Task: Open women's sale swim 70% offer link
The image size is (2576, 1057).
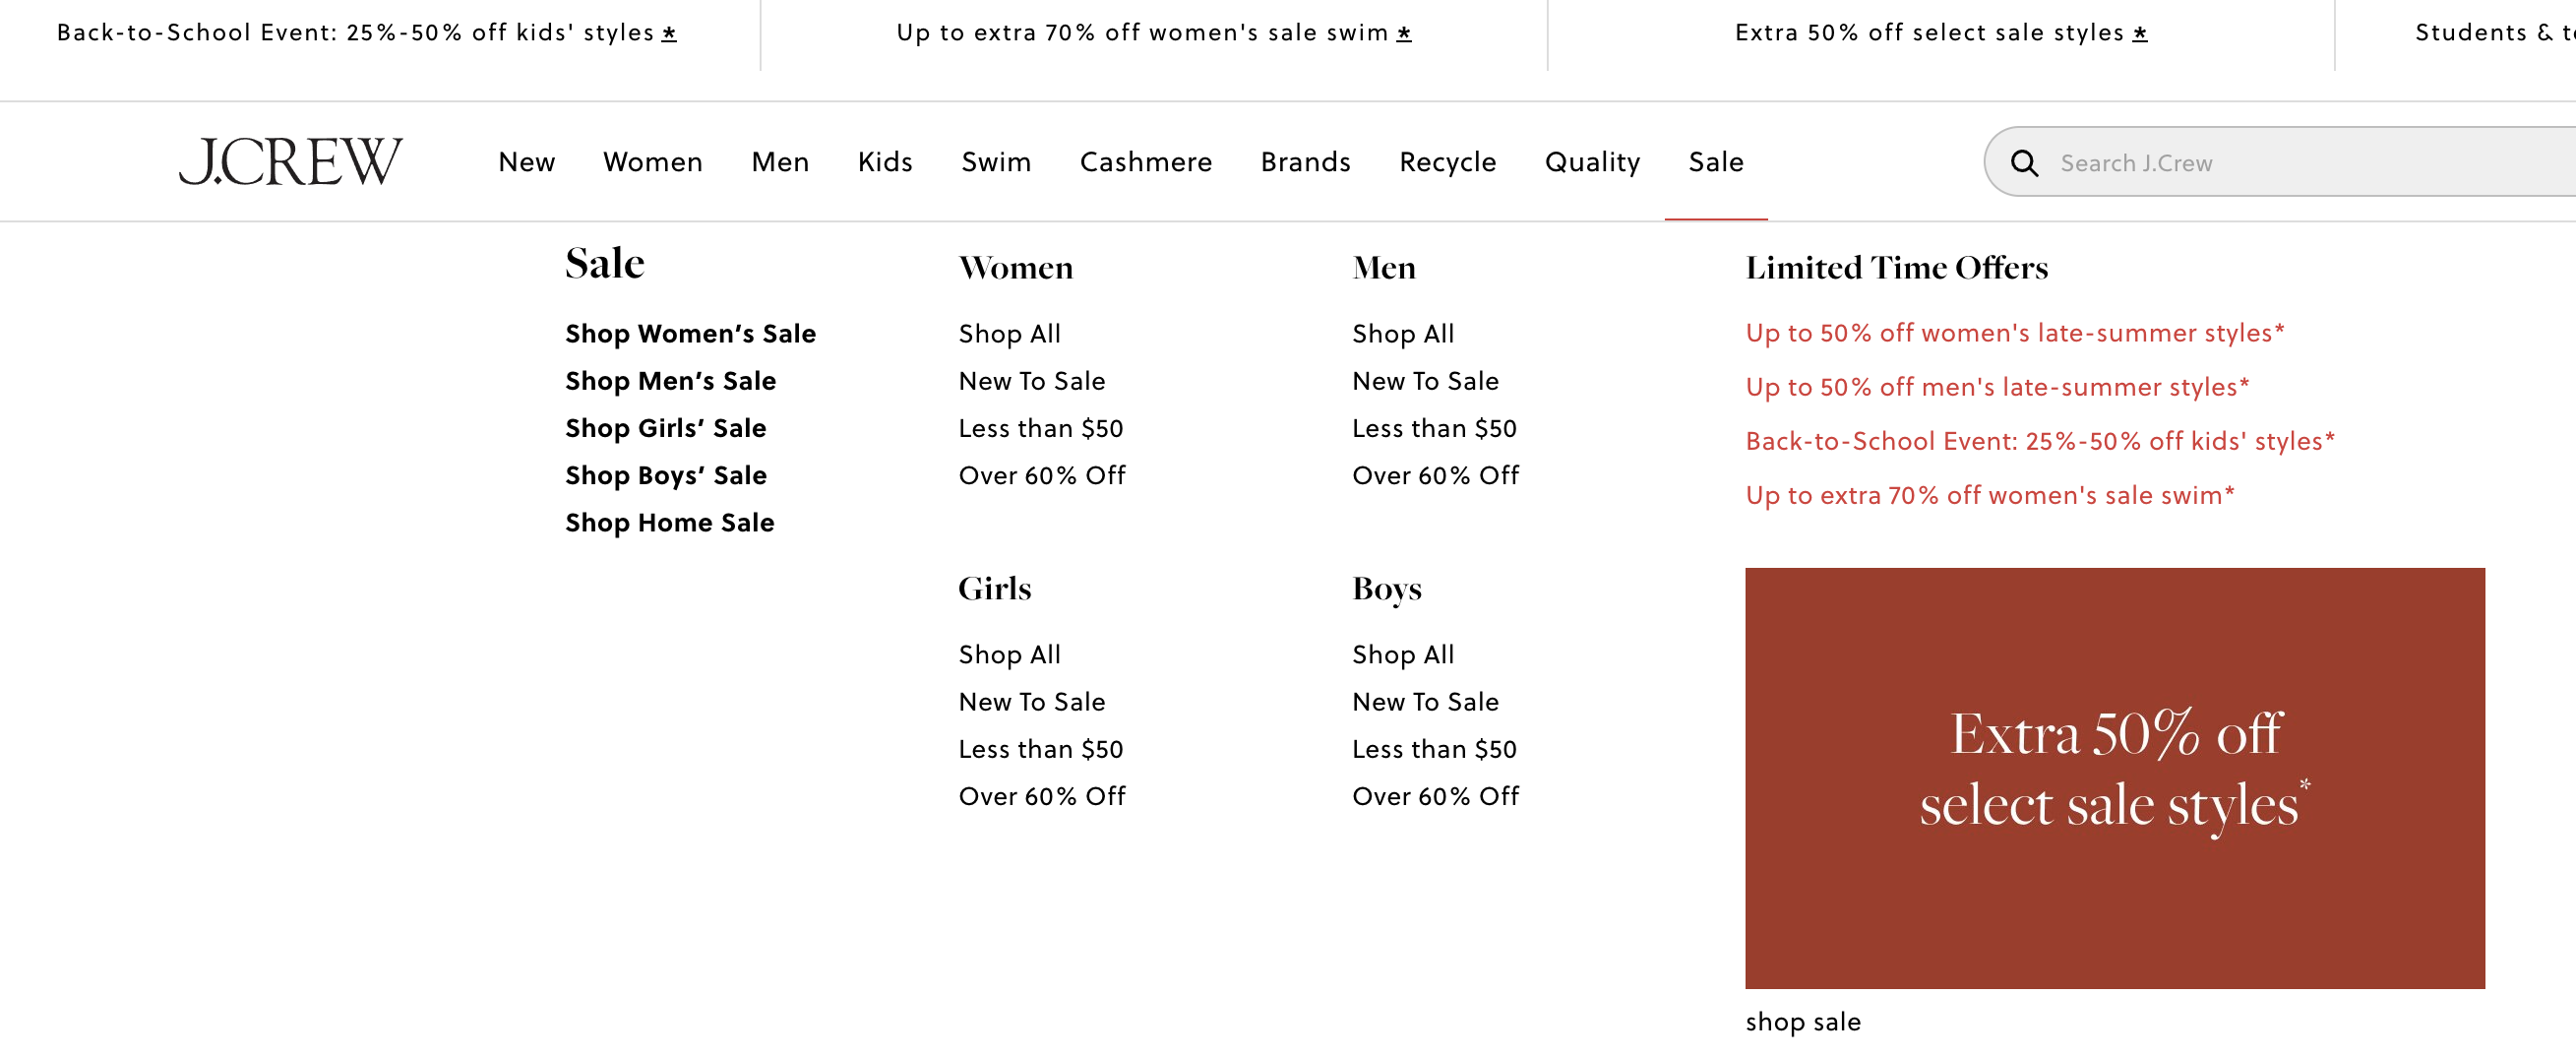Action: pyautogui.click(x=1989, y=496)
